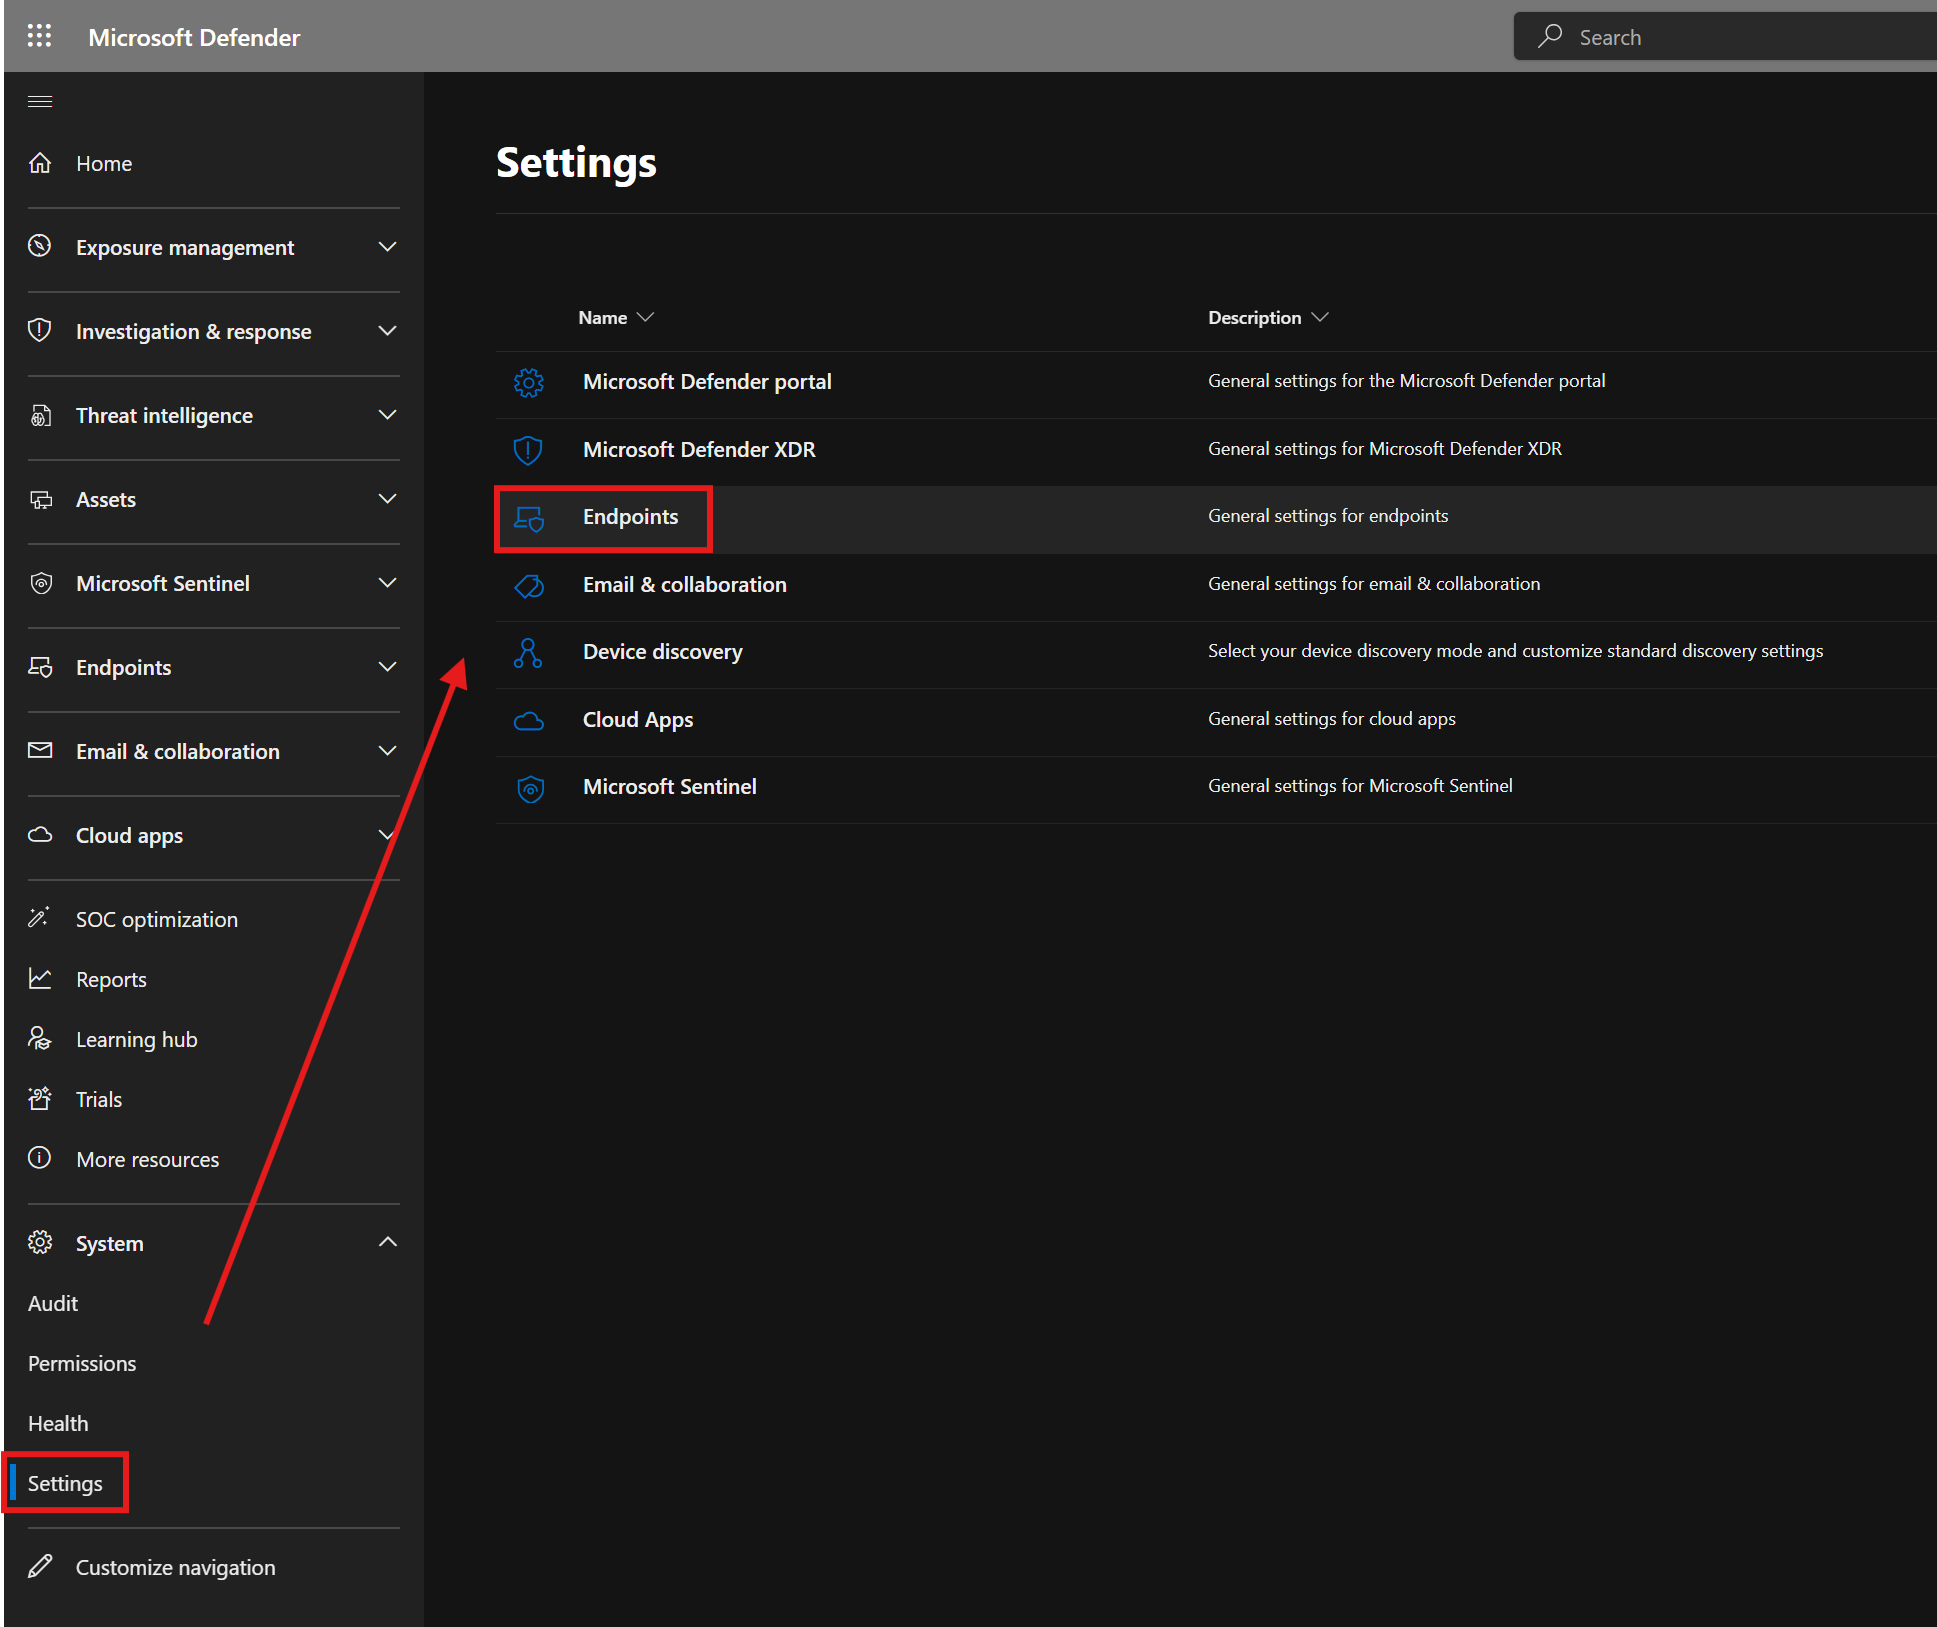Viewport: 1937px width, 1627px height.
Task: Expand Microsoft Sentinel sidebar chevron
Action: [x=388, y=582]
